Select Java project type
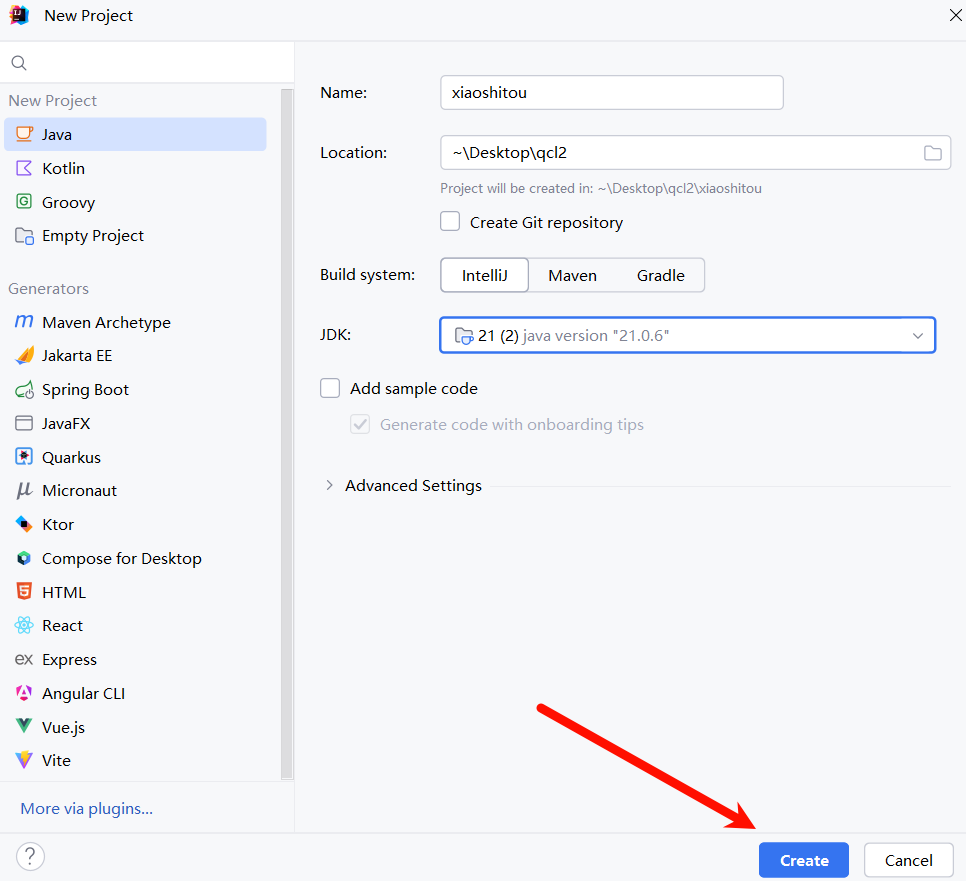This screenshot has height=881, width=966. [x=135, y=134]
